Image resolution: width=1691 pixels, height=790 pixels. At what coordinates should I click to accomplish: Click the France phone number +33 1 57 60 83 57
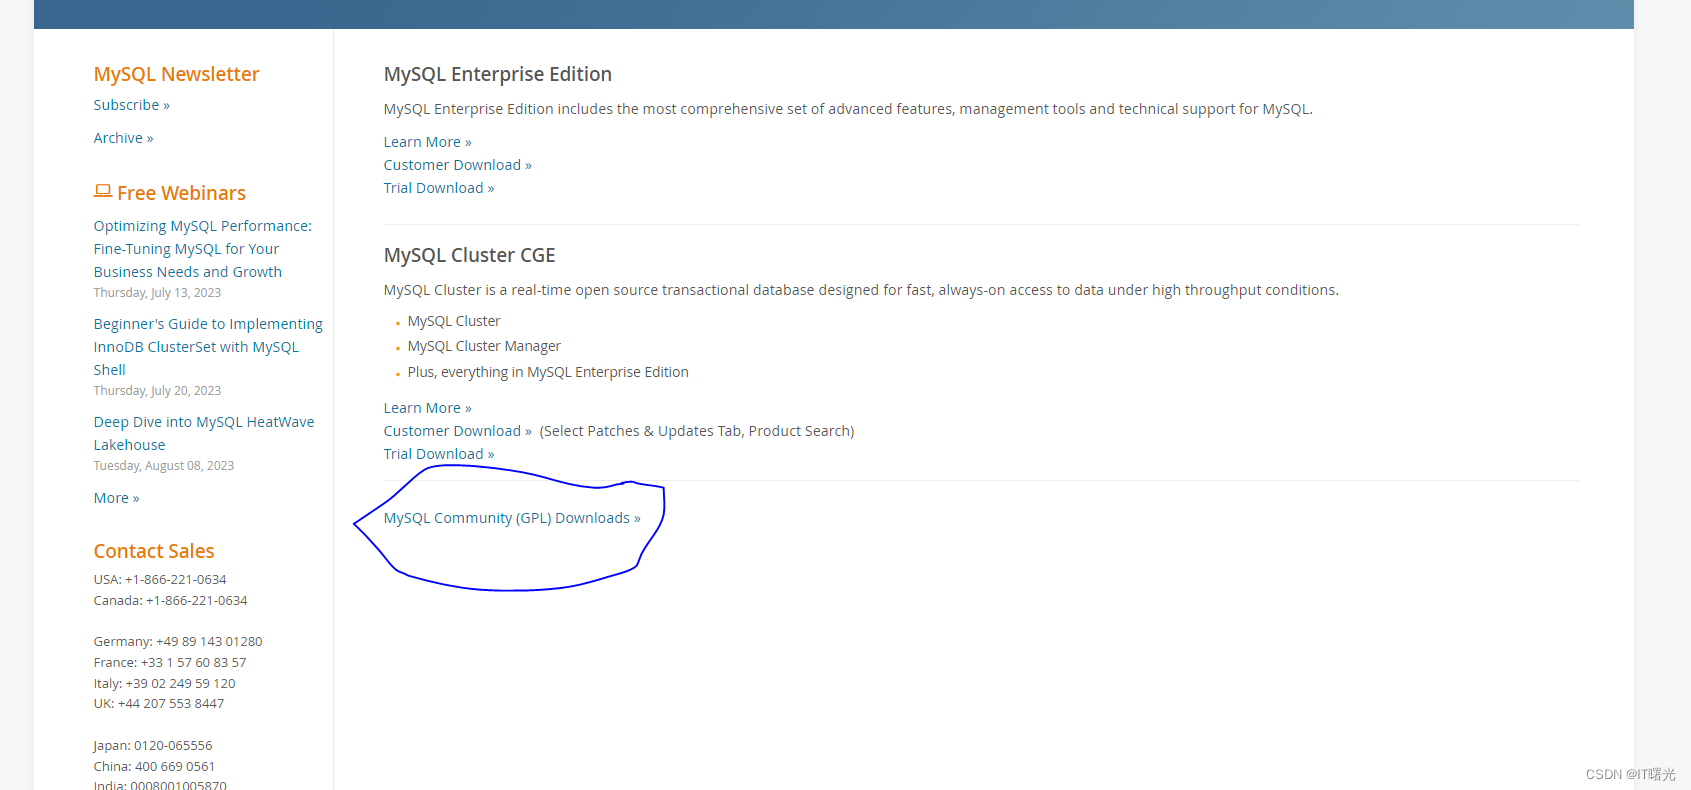193,663
